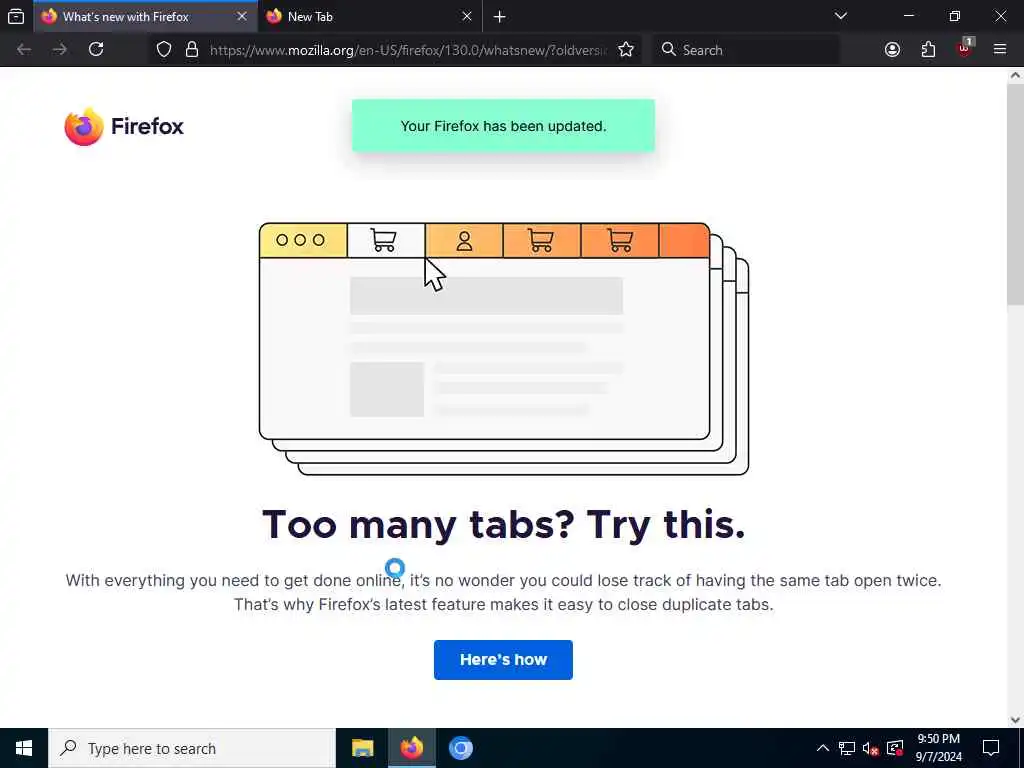Open the tracking protection shield icon
Screen dimensions: 1024x768
coord(164,50)
